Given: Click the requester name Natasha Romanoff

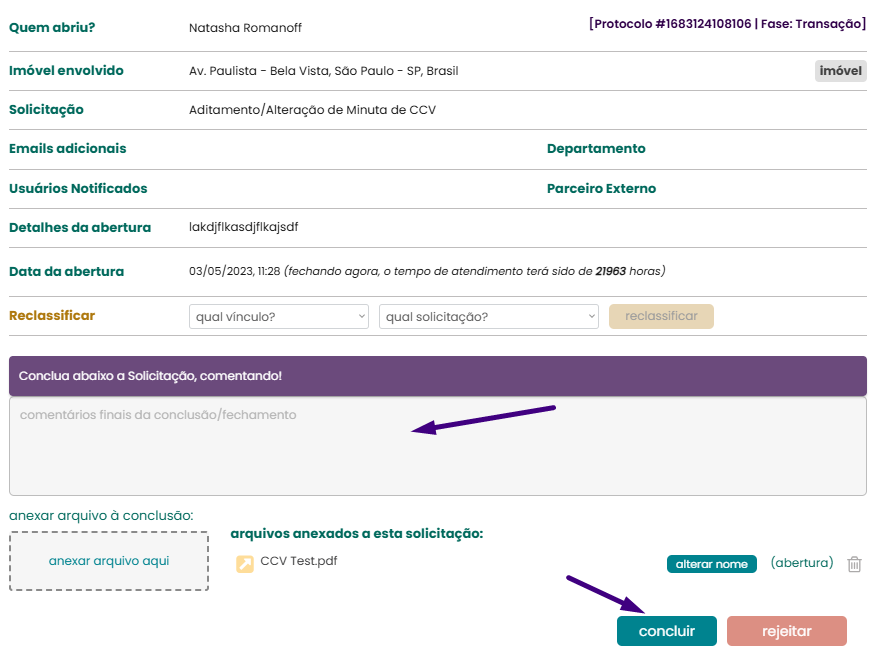Looking at the screenshot, I should tap(245, 28).
